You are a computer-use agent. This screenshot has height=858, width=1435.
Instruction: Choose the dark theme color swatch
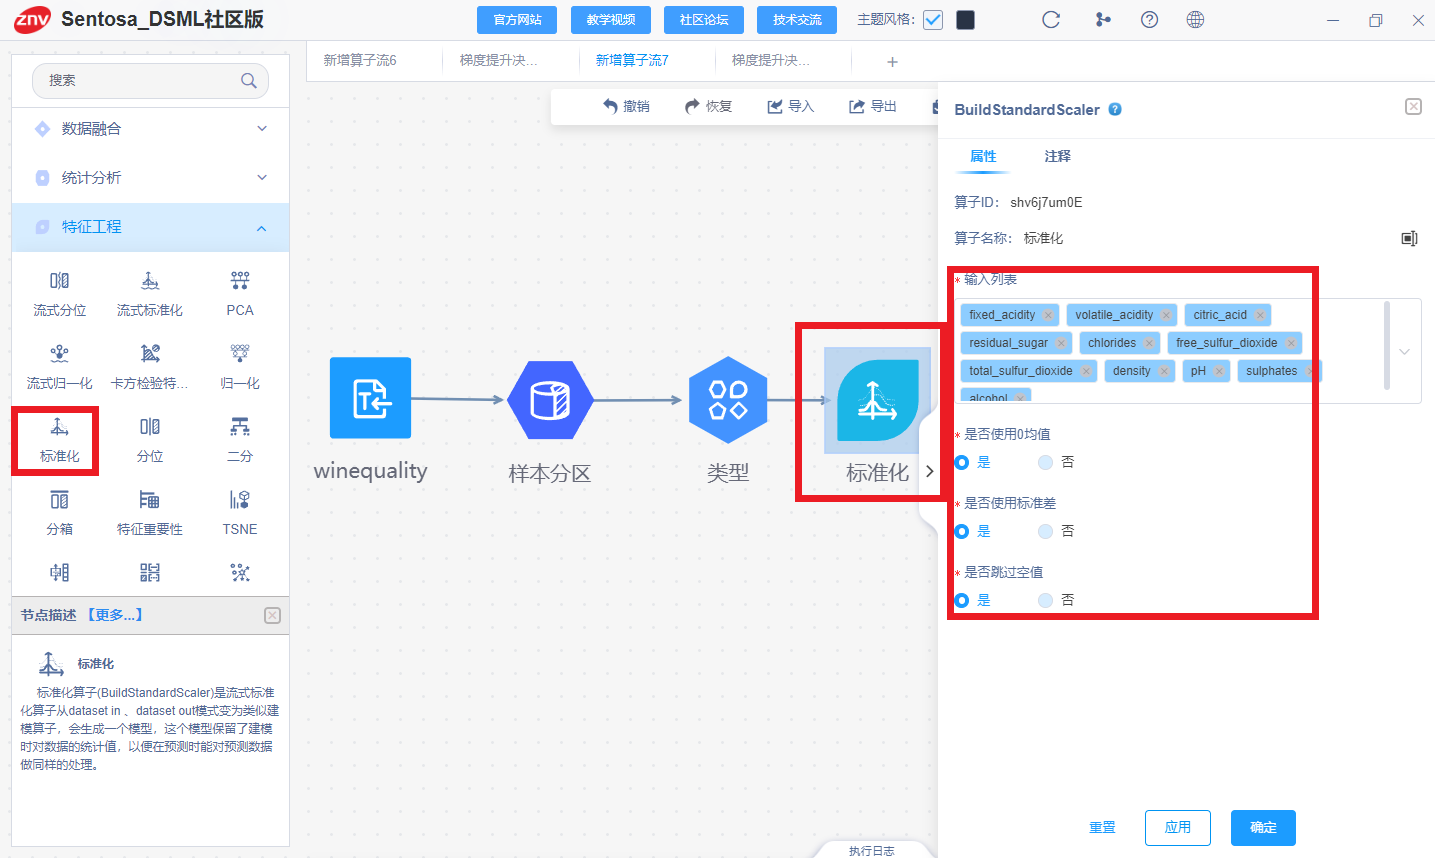(966, 20)
